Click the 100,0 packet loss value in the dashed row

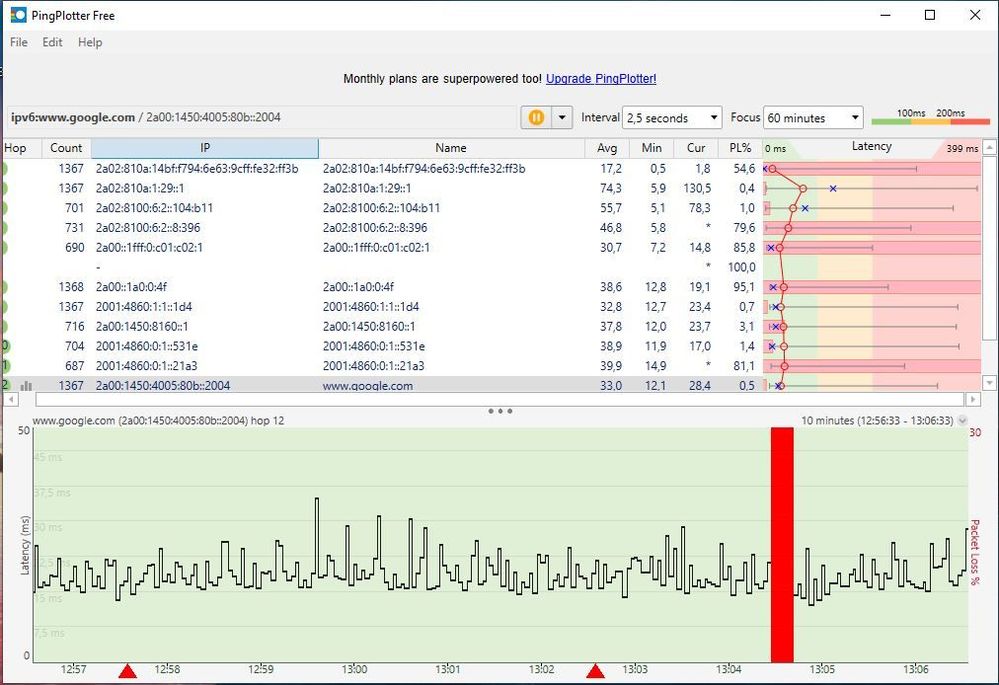[742, 267]
